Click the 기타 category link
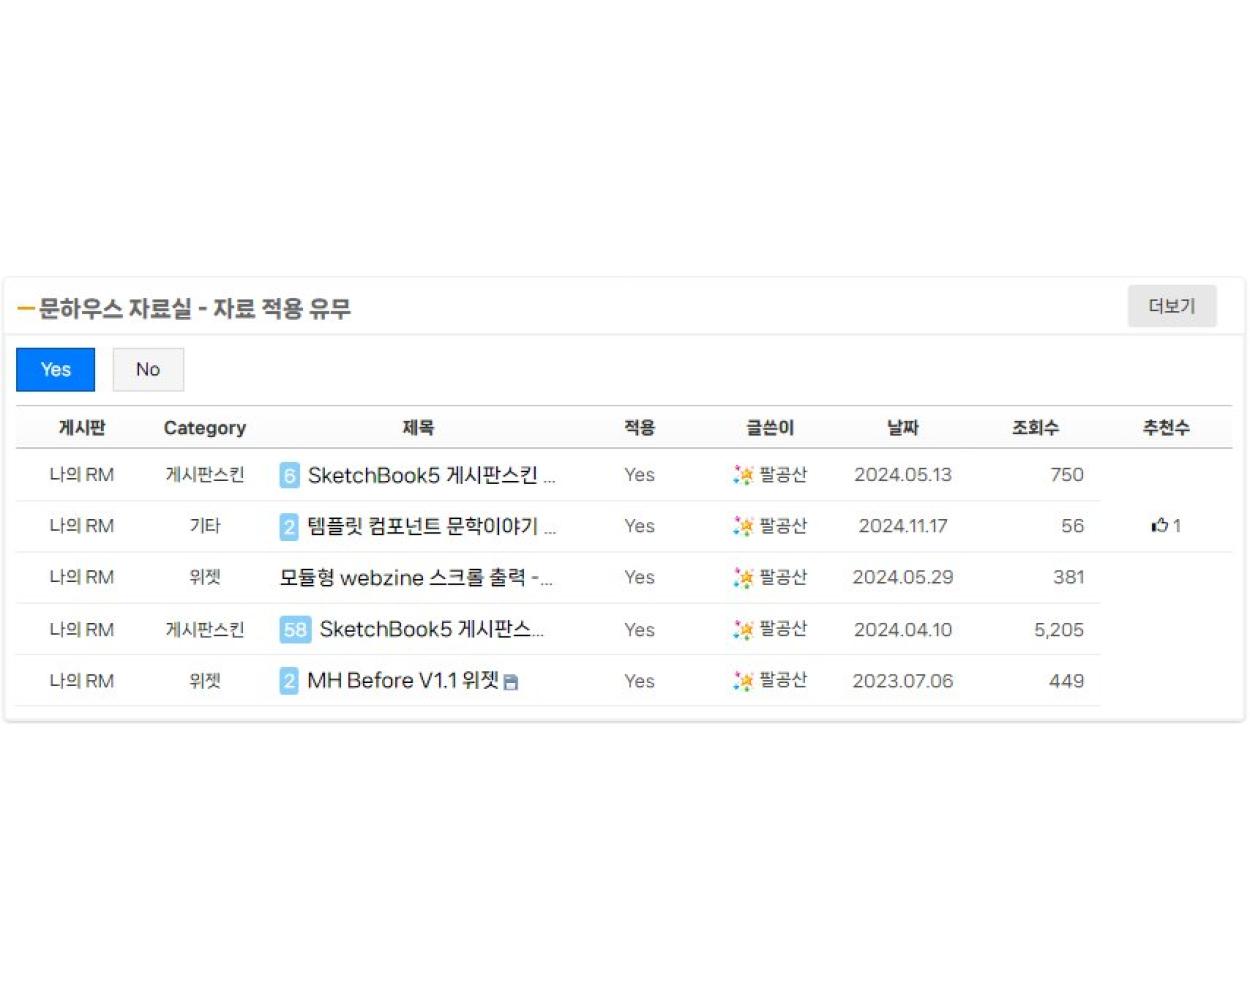Screen dimensions: 1250x1000 pyautogui.click(x=205, y=526)
